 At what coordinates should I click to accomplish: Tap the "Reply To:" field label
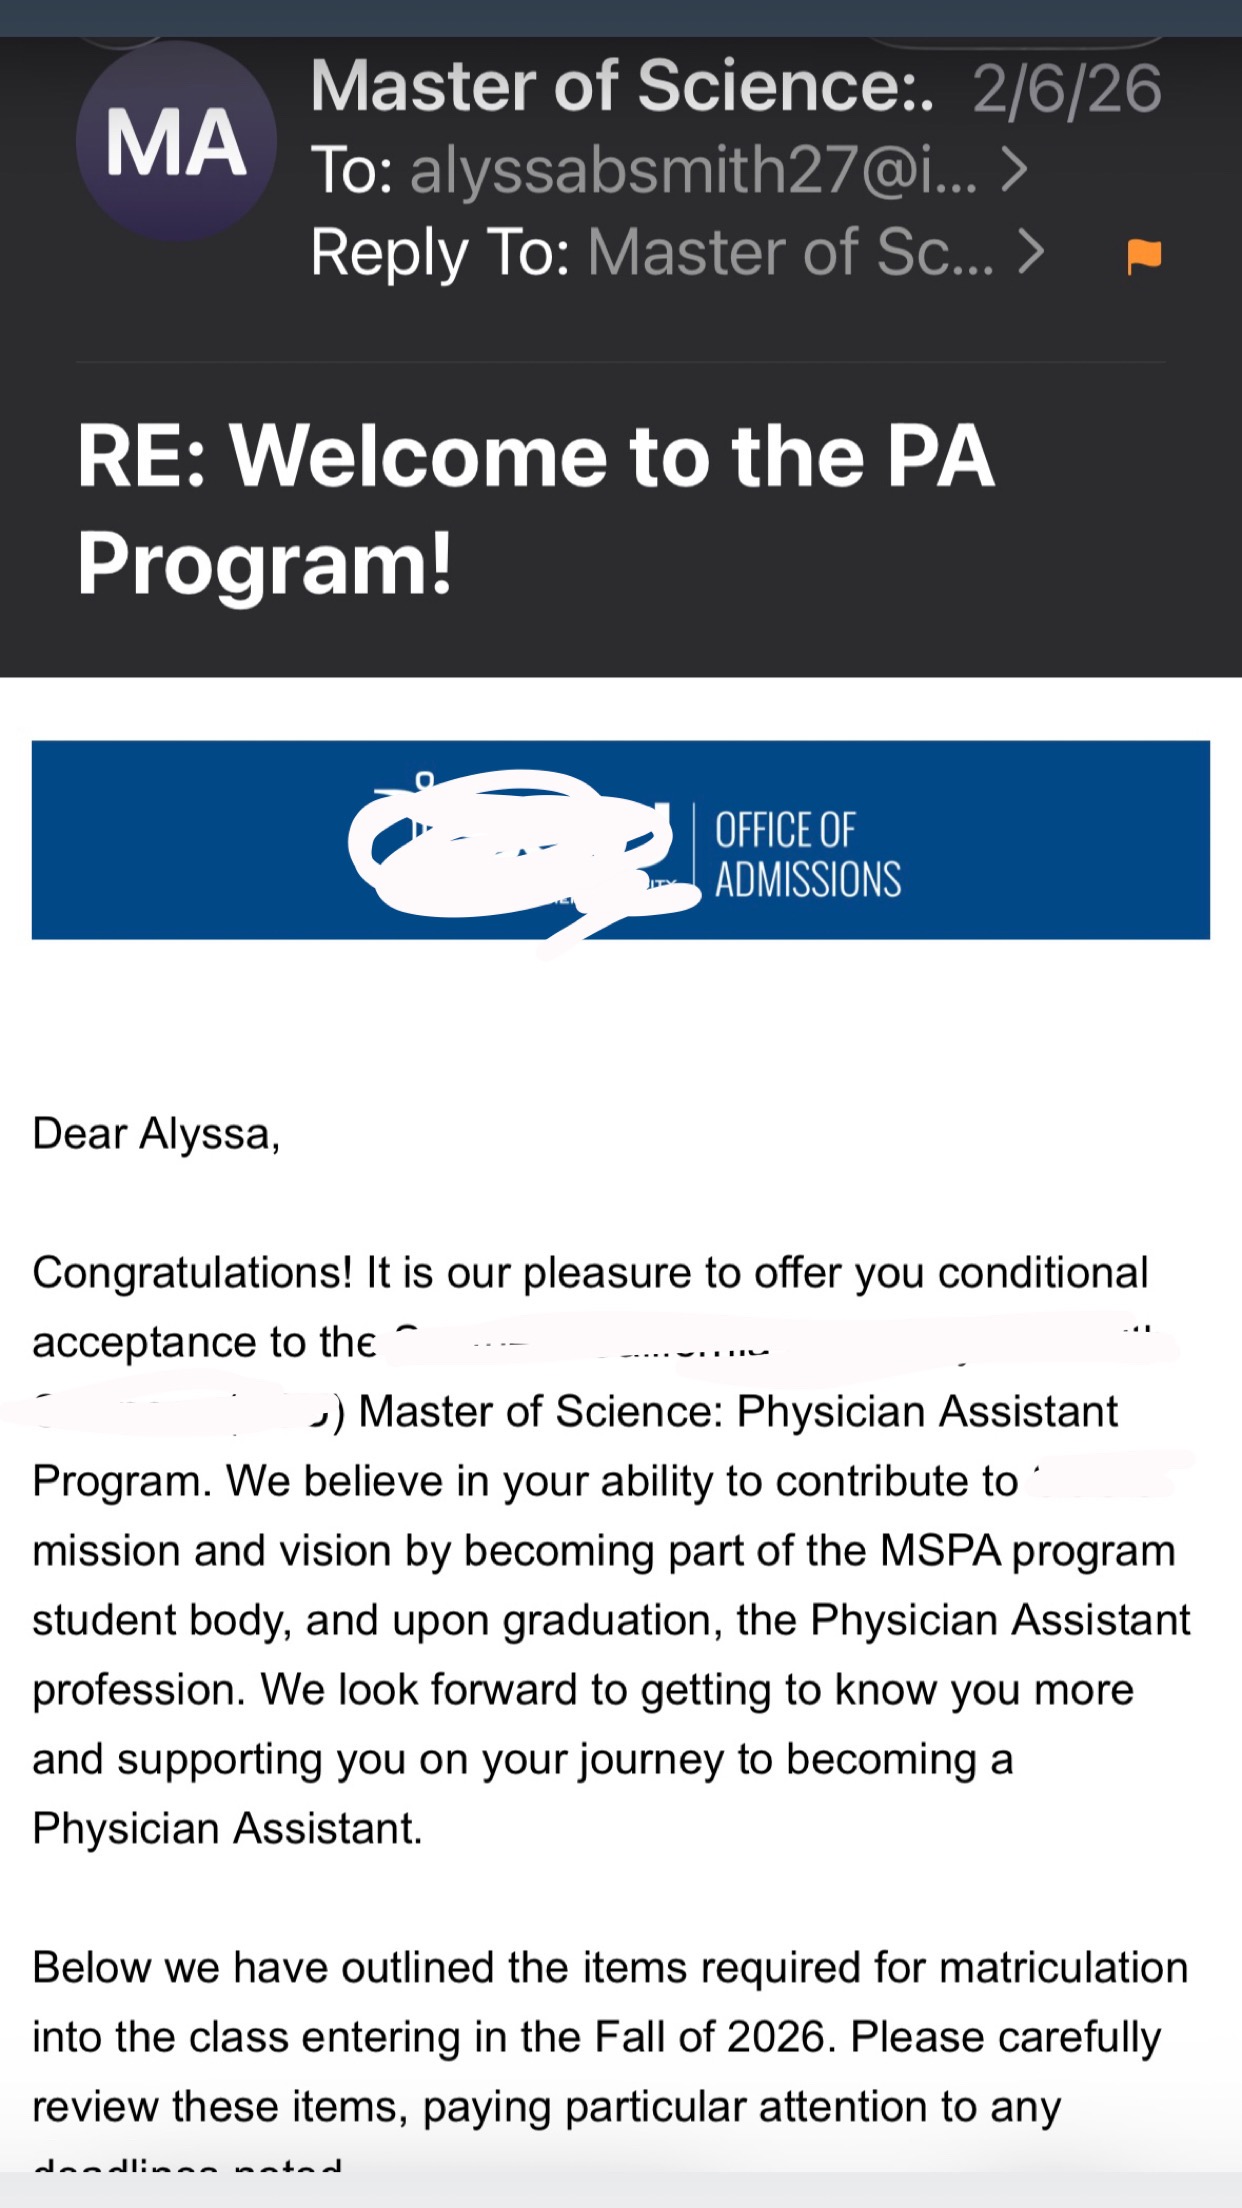[x=440, y=252]
